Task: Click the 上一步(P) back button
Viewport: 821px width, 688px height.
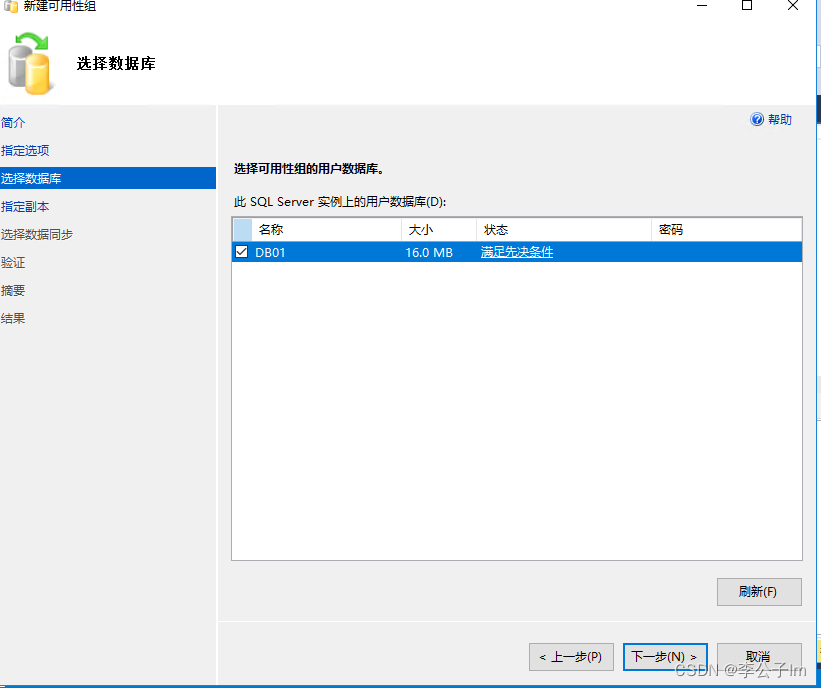Action: (x=571, y=656)
